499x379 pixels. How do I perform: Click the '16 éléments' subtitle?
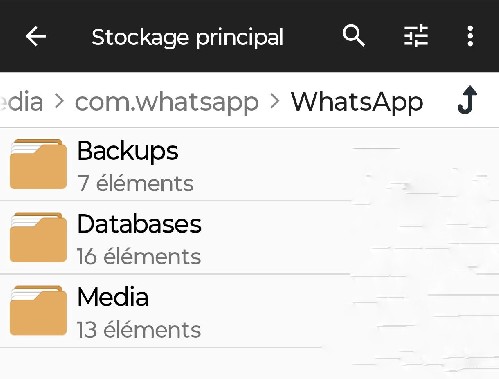(x=139, y=256)
